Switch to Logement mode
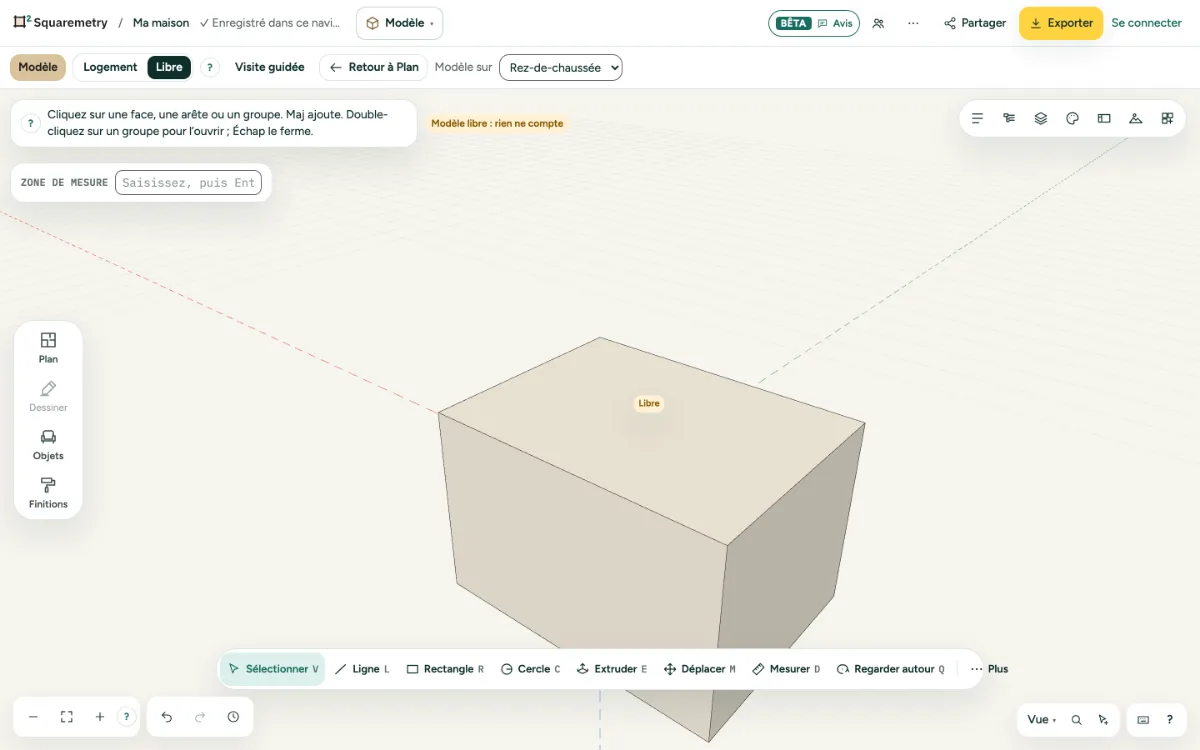 [x=110, y=67]
